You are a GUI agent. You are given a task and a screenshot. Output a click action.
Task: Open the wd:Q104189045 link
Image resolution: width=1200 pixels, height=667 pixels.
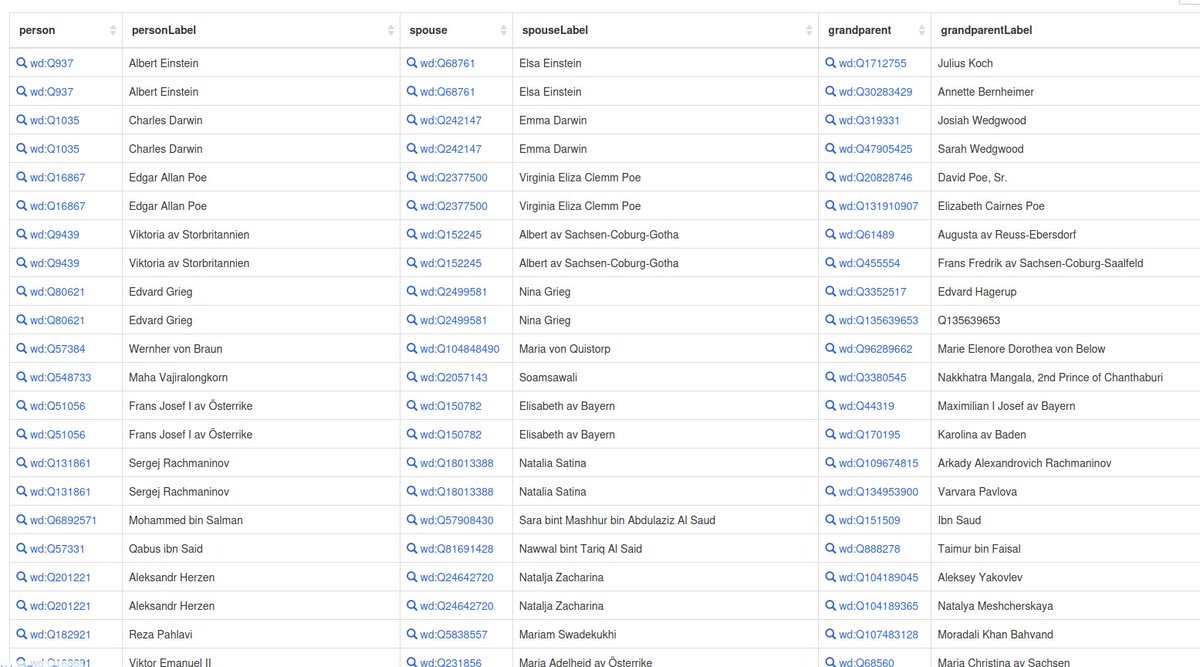(x=878, y=577)
